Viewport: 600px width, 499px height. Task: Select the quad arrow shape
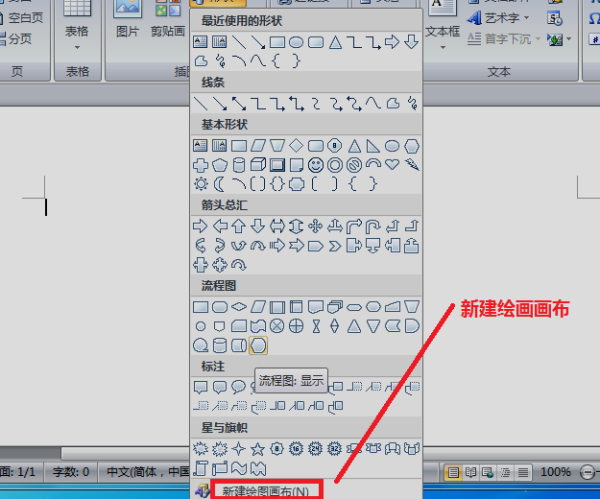point(315,226)
